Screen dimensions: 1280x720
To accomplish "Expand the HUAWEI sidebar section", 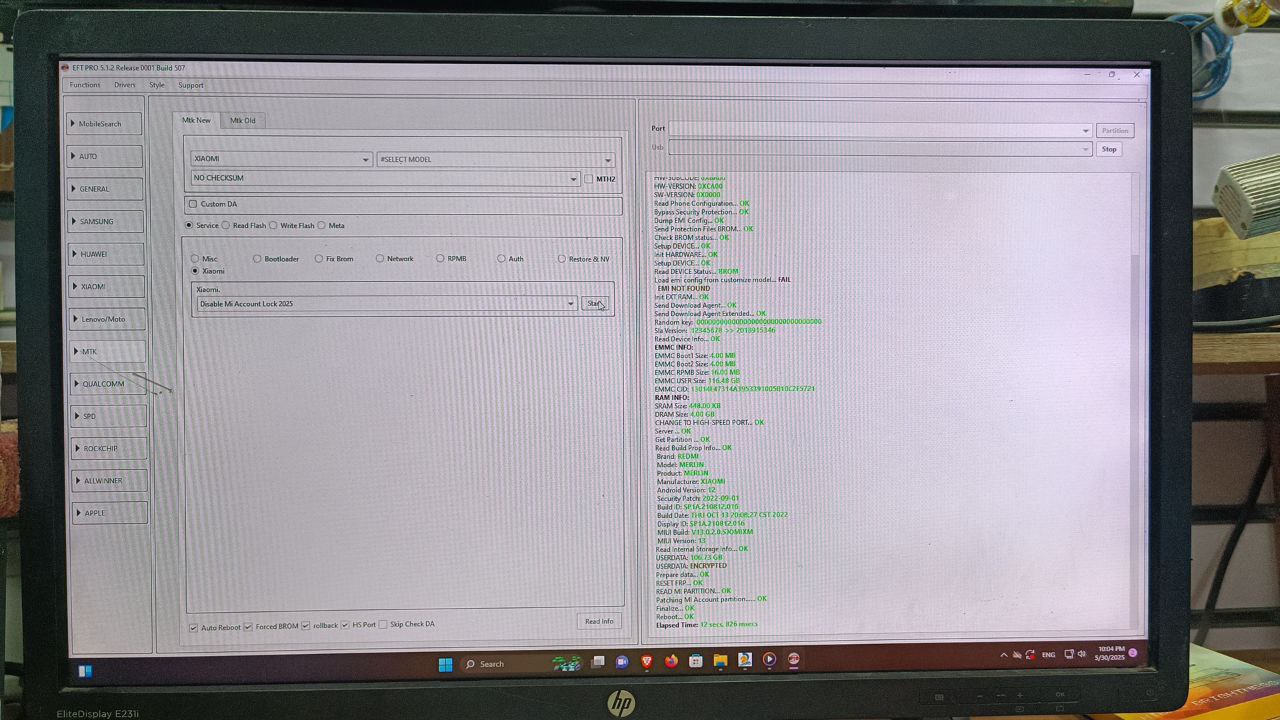I will [x=106, y=254].
